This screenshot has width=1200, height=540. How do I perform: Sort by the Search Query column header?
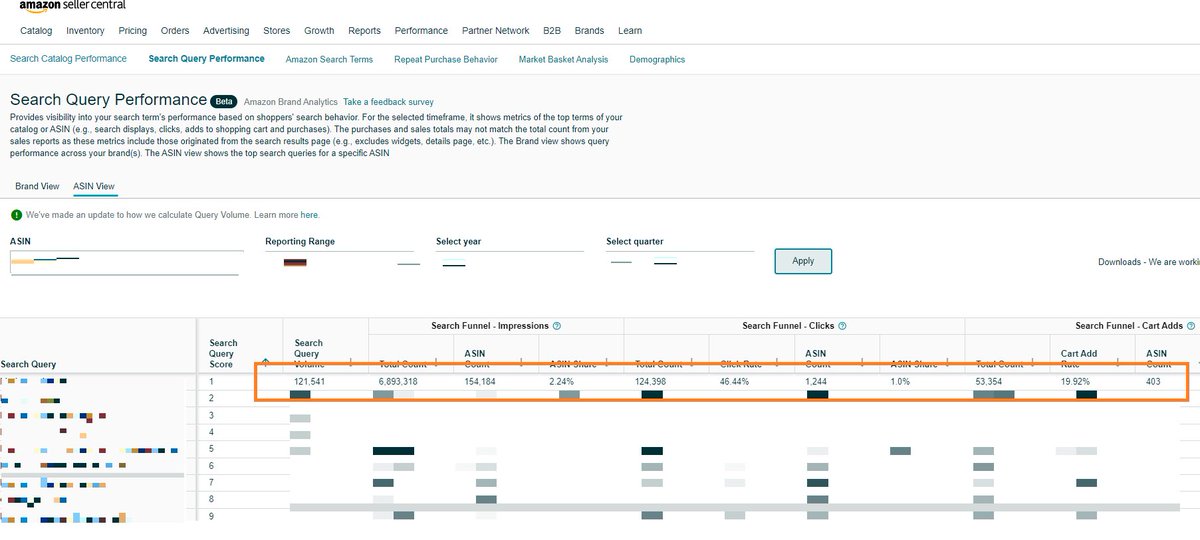coord(28,365)
